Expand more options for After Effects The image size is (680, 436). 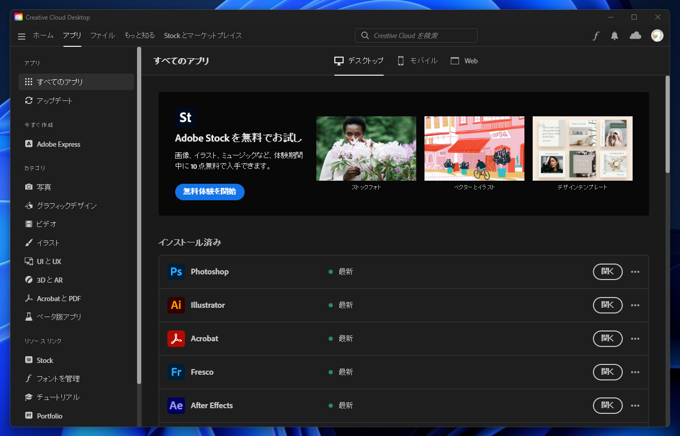(635, 405)
